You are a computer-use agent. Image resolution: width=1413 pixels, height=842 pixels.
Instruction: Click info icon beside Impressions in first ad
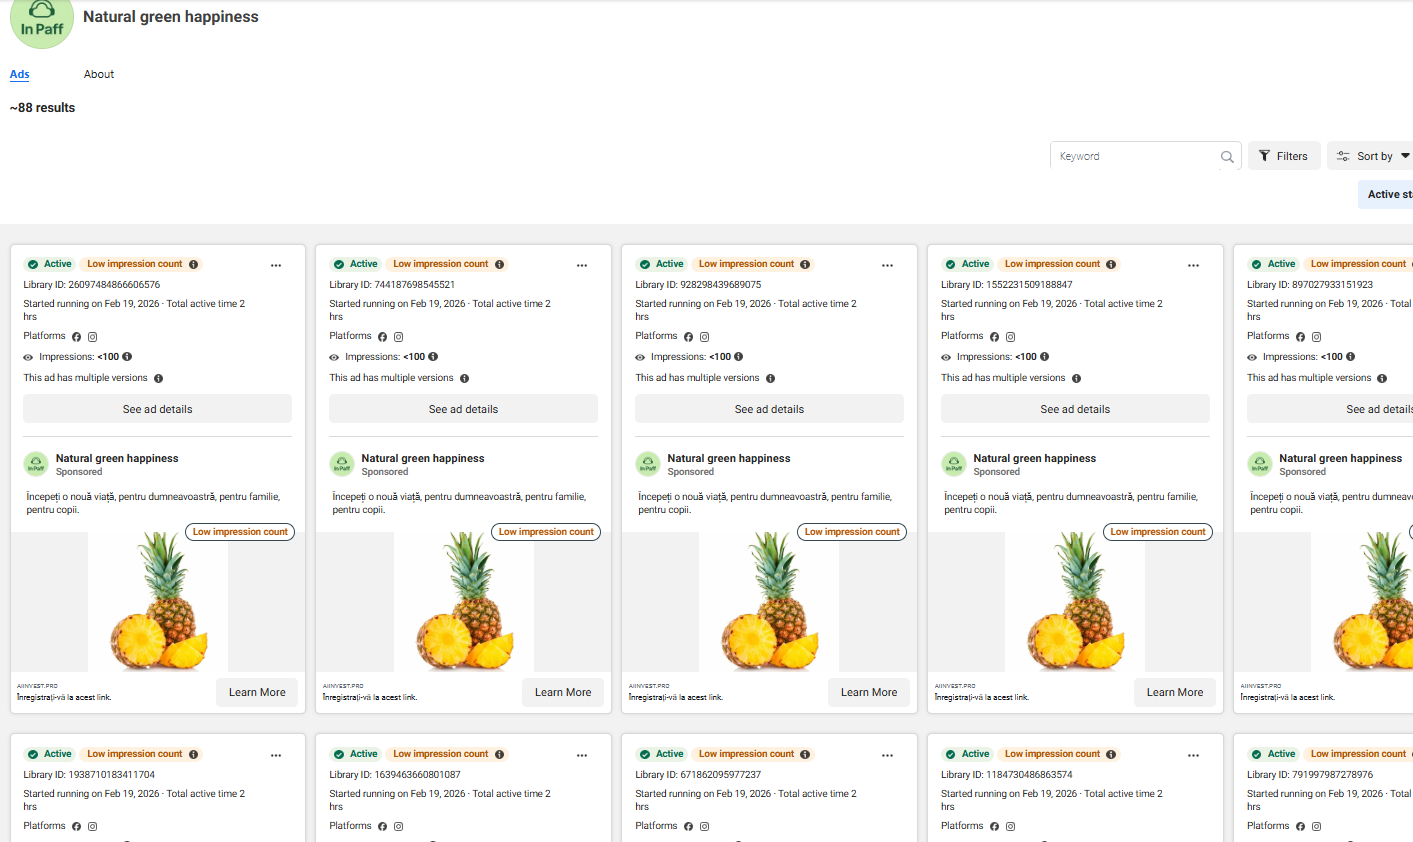pos(127,357)
